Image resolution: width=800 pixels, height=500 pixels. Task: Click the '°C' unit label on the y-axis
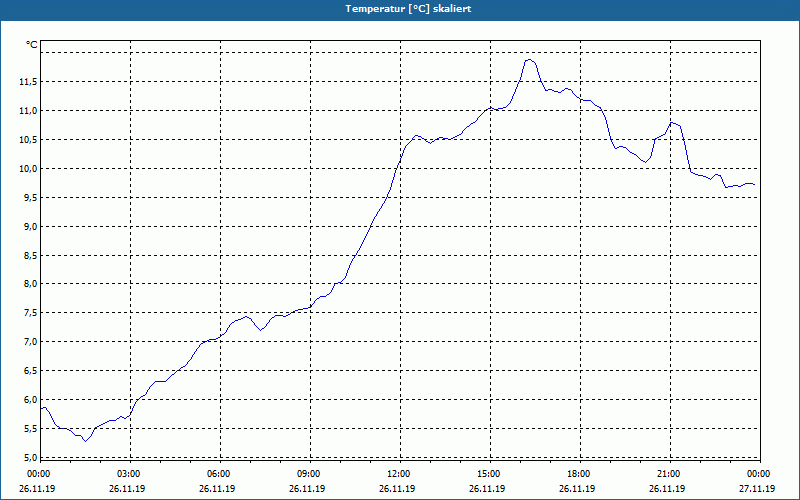(x=32, y=45)
